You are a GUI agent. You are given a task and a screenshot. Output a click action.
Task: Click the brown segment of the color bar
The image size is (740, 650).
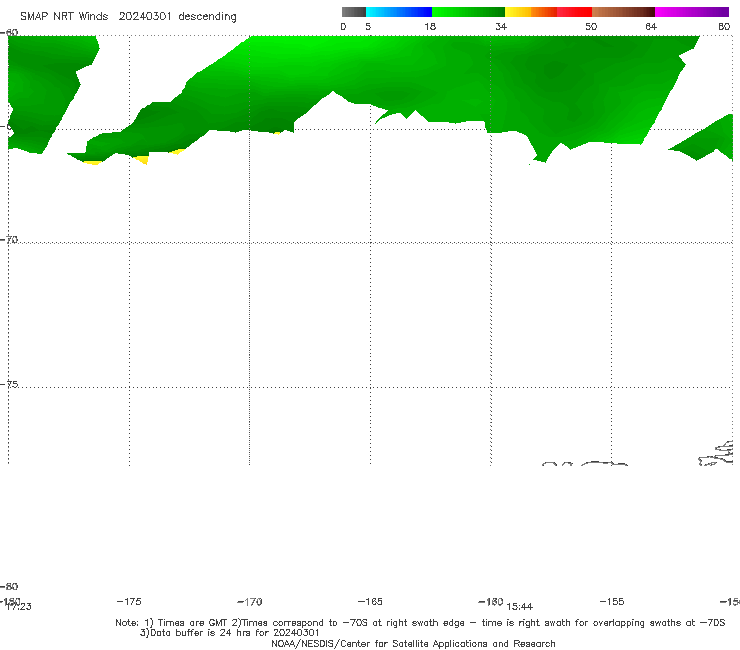[x=623, y=12]
